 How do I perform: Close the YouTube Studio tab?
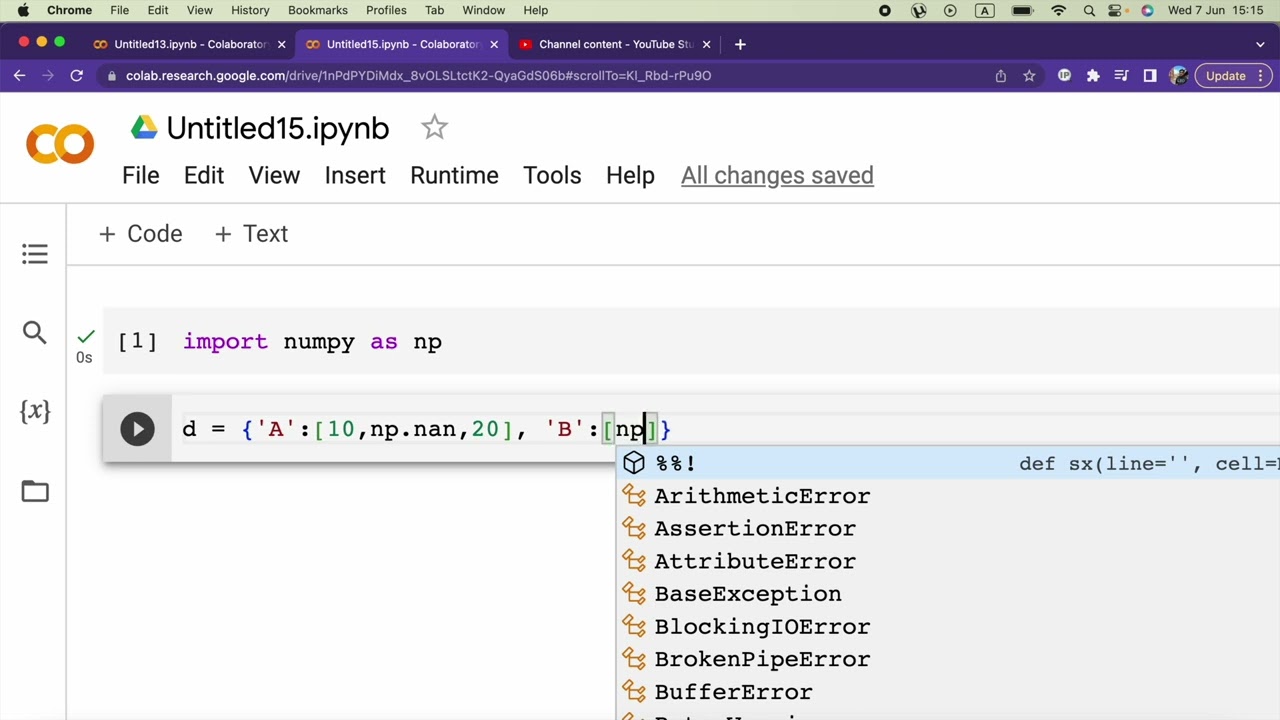coord(707,44)
